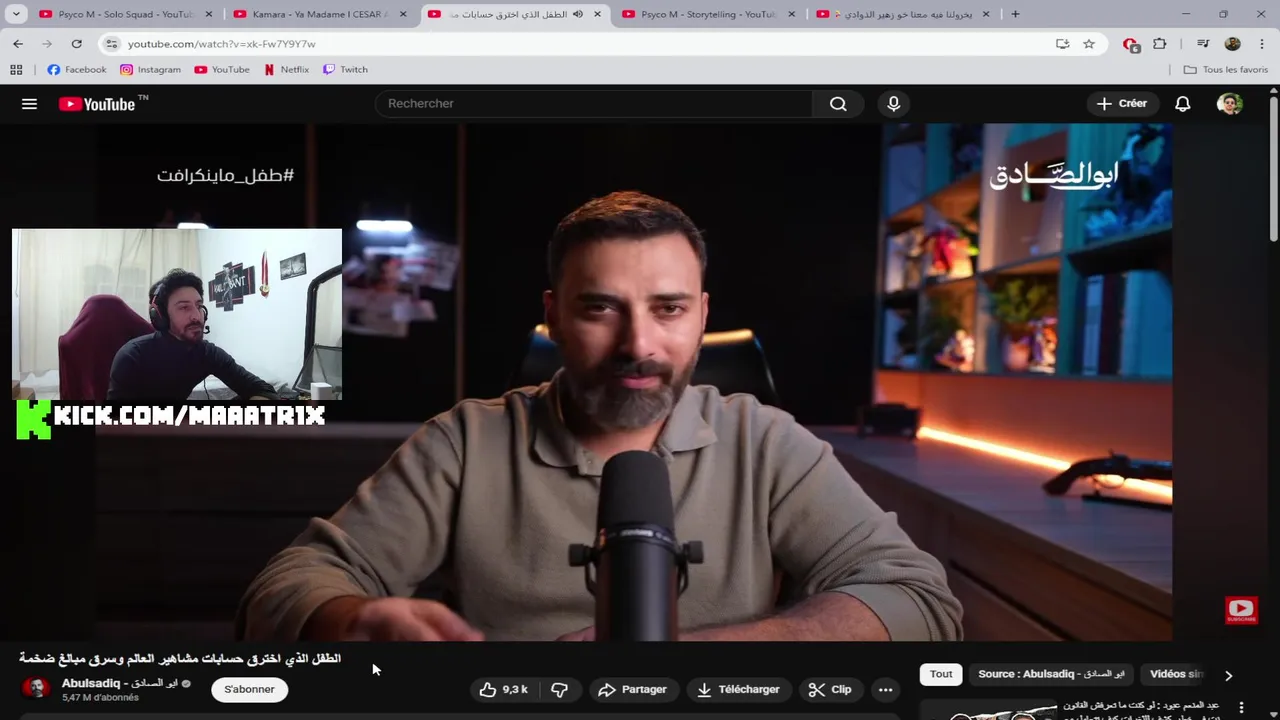Open the Chrome profile avatar

click(x=1232, y=44)
